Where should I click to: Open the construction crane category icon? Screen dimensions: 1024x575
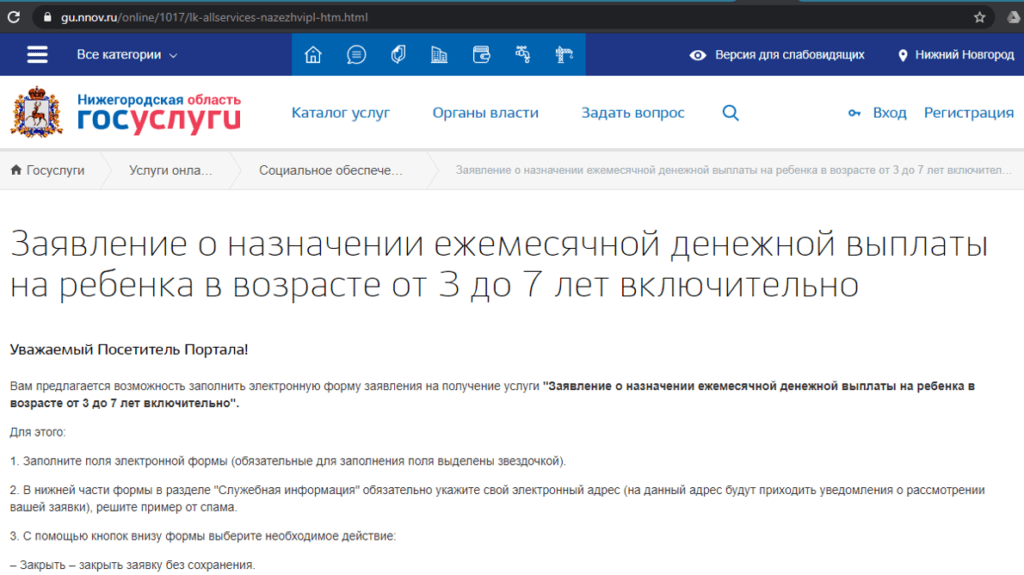564,55
